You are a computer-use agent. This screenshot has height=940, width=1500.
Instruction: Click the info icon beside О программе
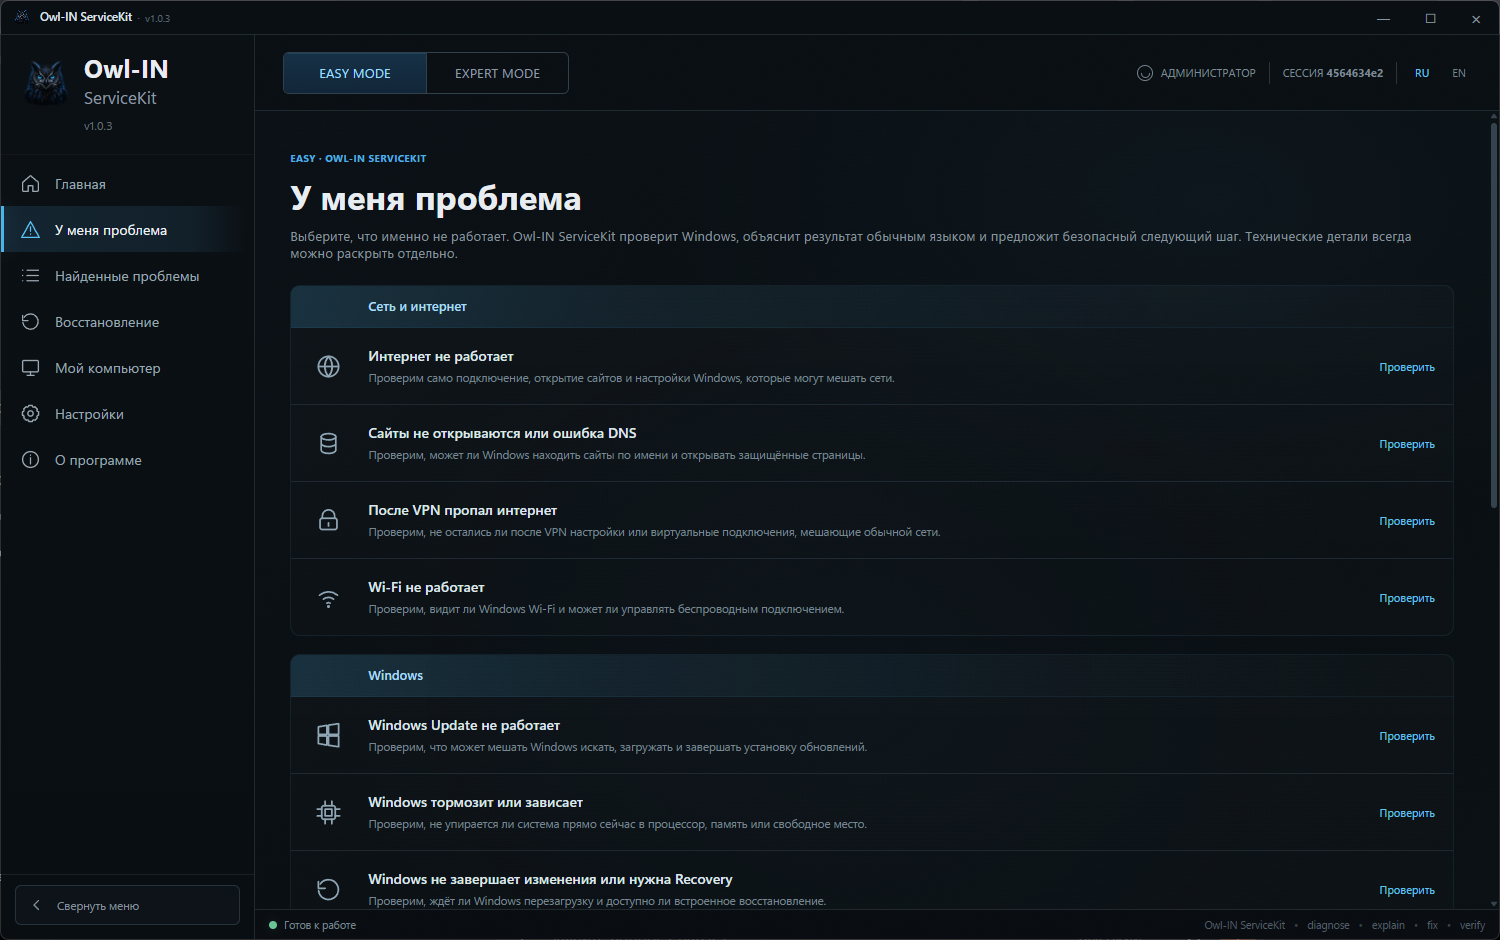[x=31, y=460]
